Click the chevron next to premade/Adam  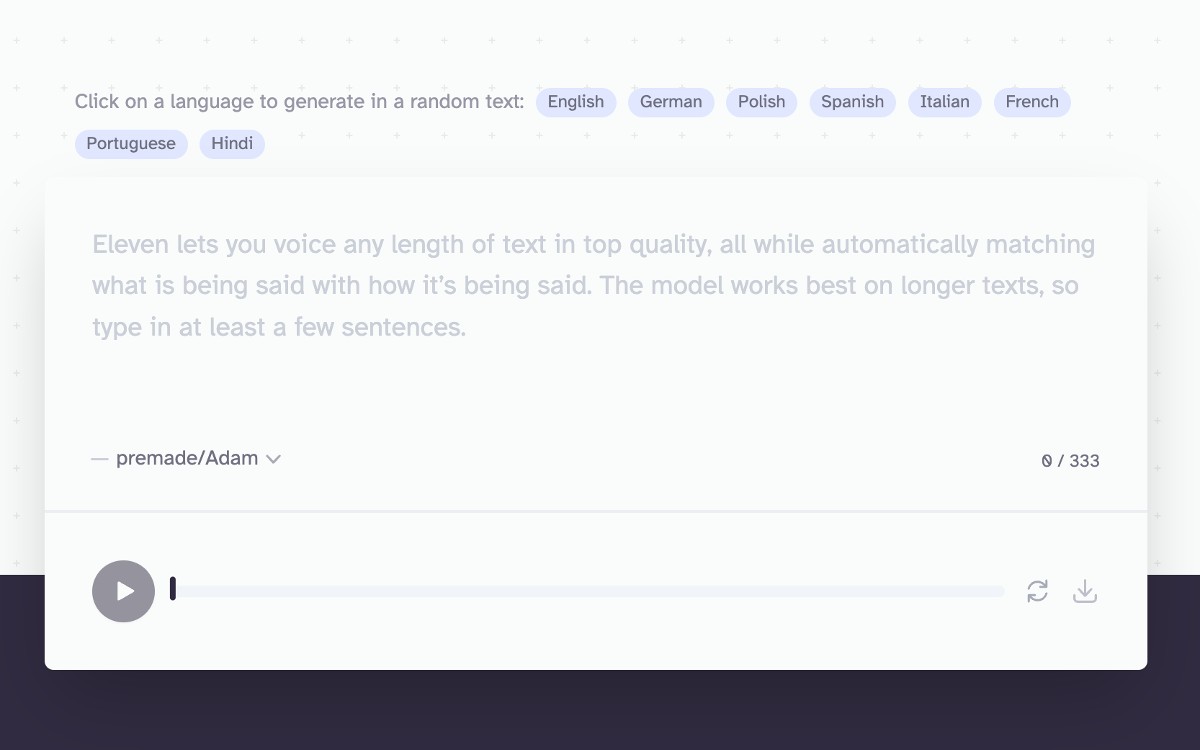coord(273,459)
